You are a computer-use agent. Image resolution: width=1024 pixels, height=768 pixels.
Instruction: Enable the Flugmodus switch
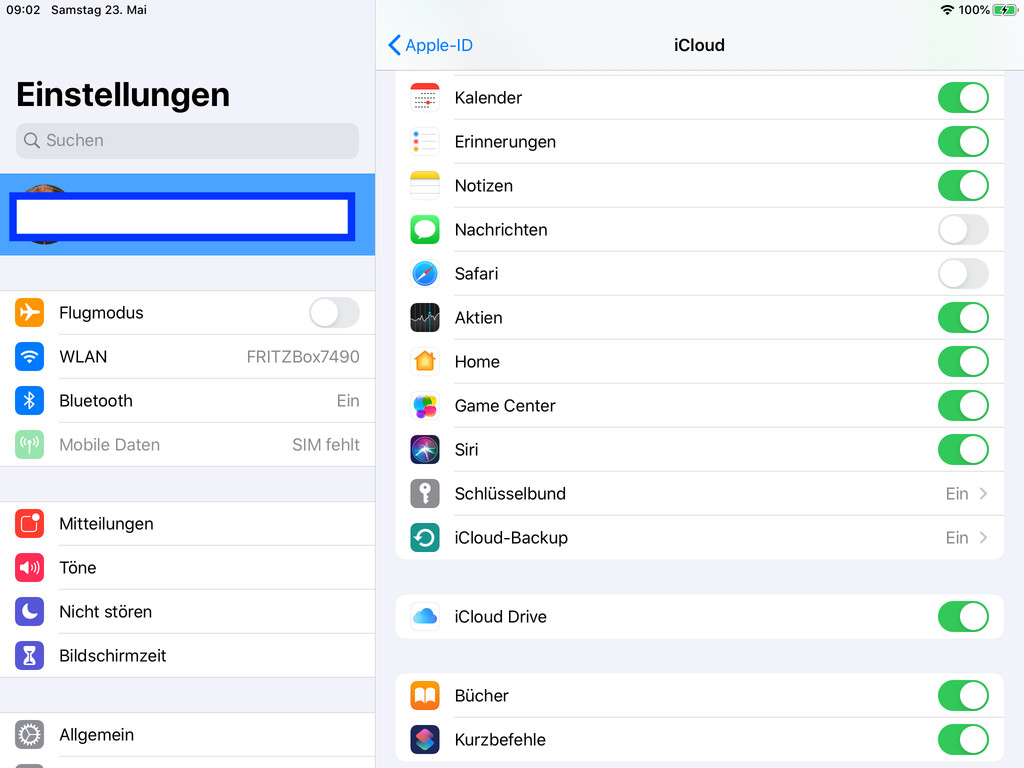coord(334,313)
